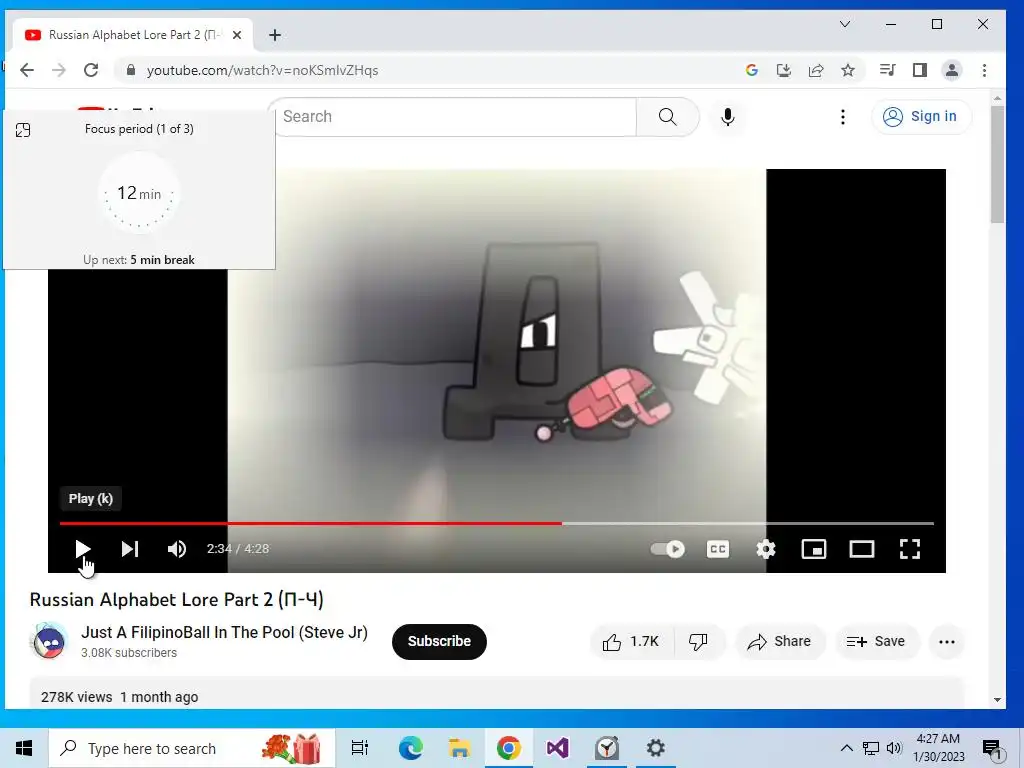Open Windows Settings from the taskbar
Viewport: 1024px width, 768px height.
pos(656,748)
